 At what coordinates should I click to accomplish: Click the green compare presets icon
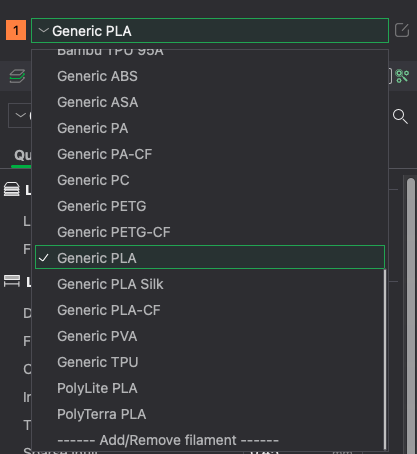(x=402, y=76)
